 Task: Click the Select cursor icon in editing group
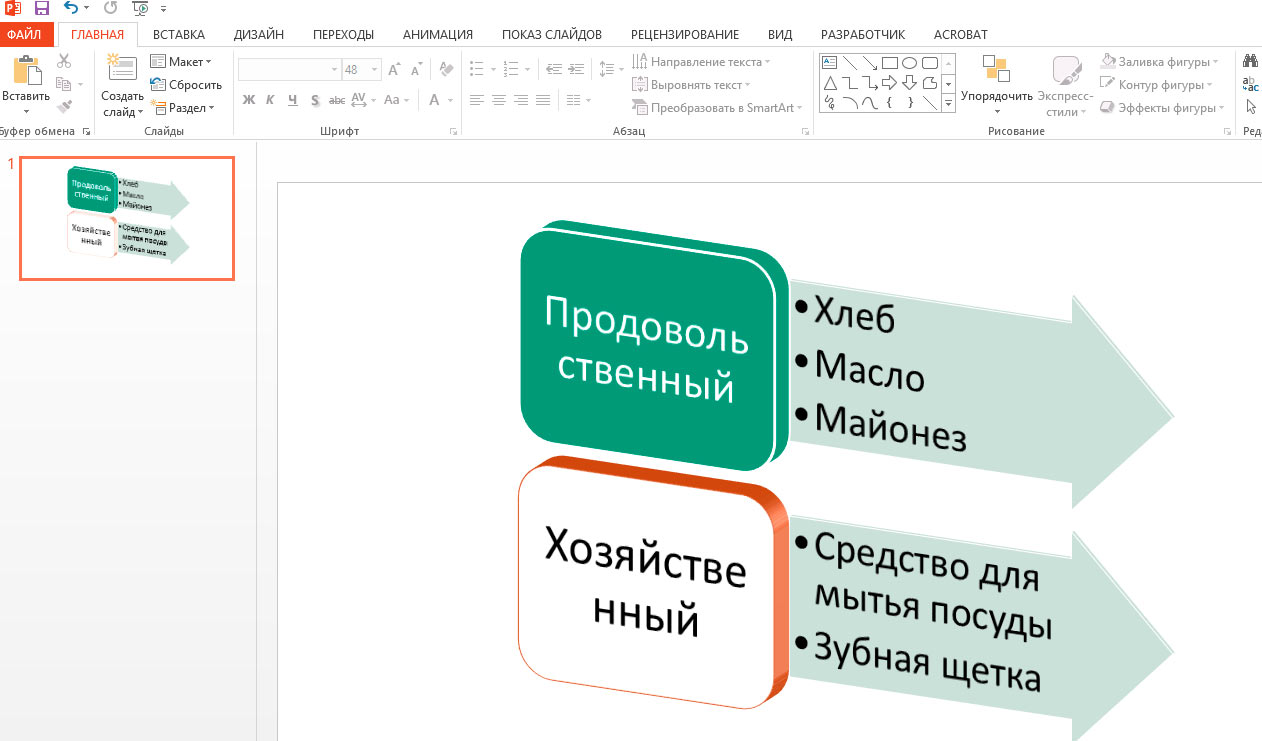pyautogui.click(x=1251, y=106)
